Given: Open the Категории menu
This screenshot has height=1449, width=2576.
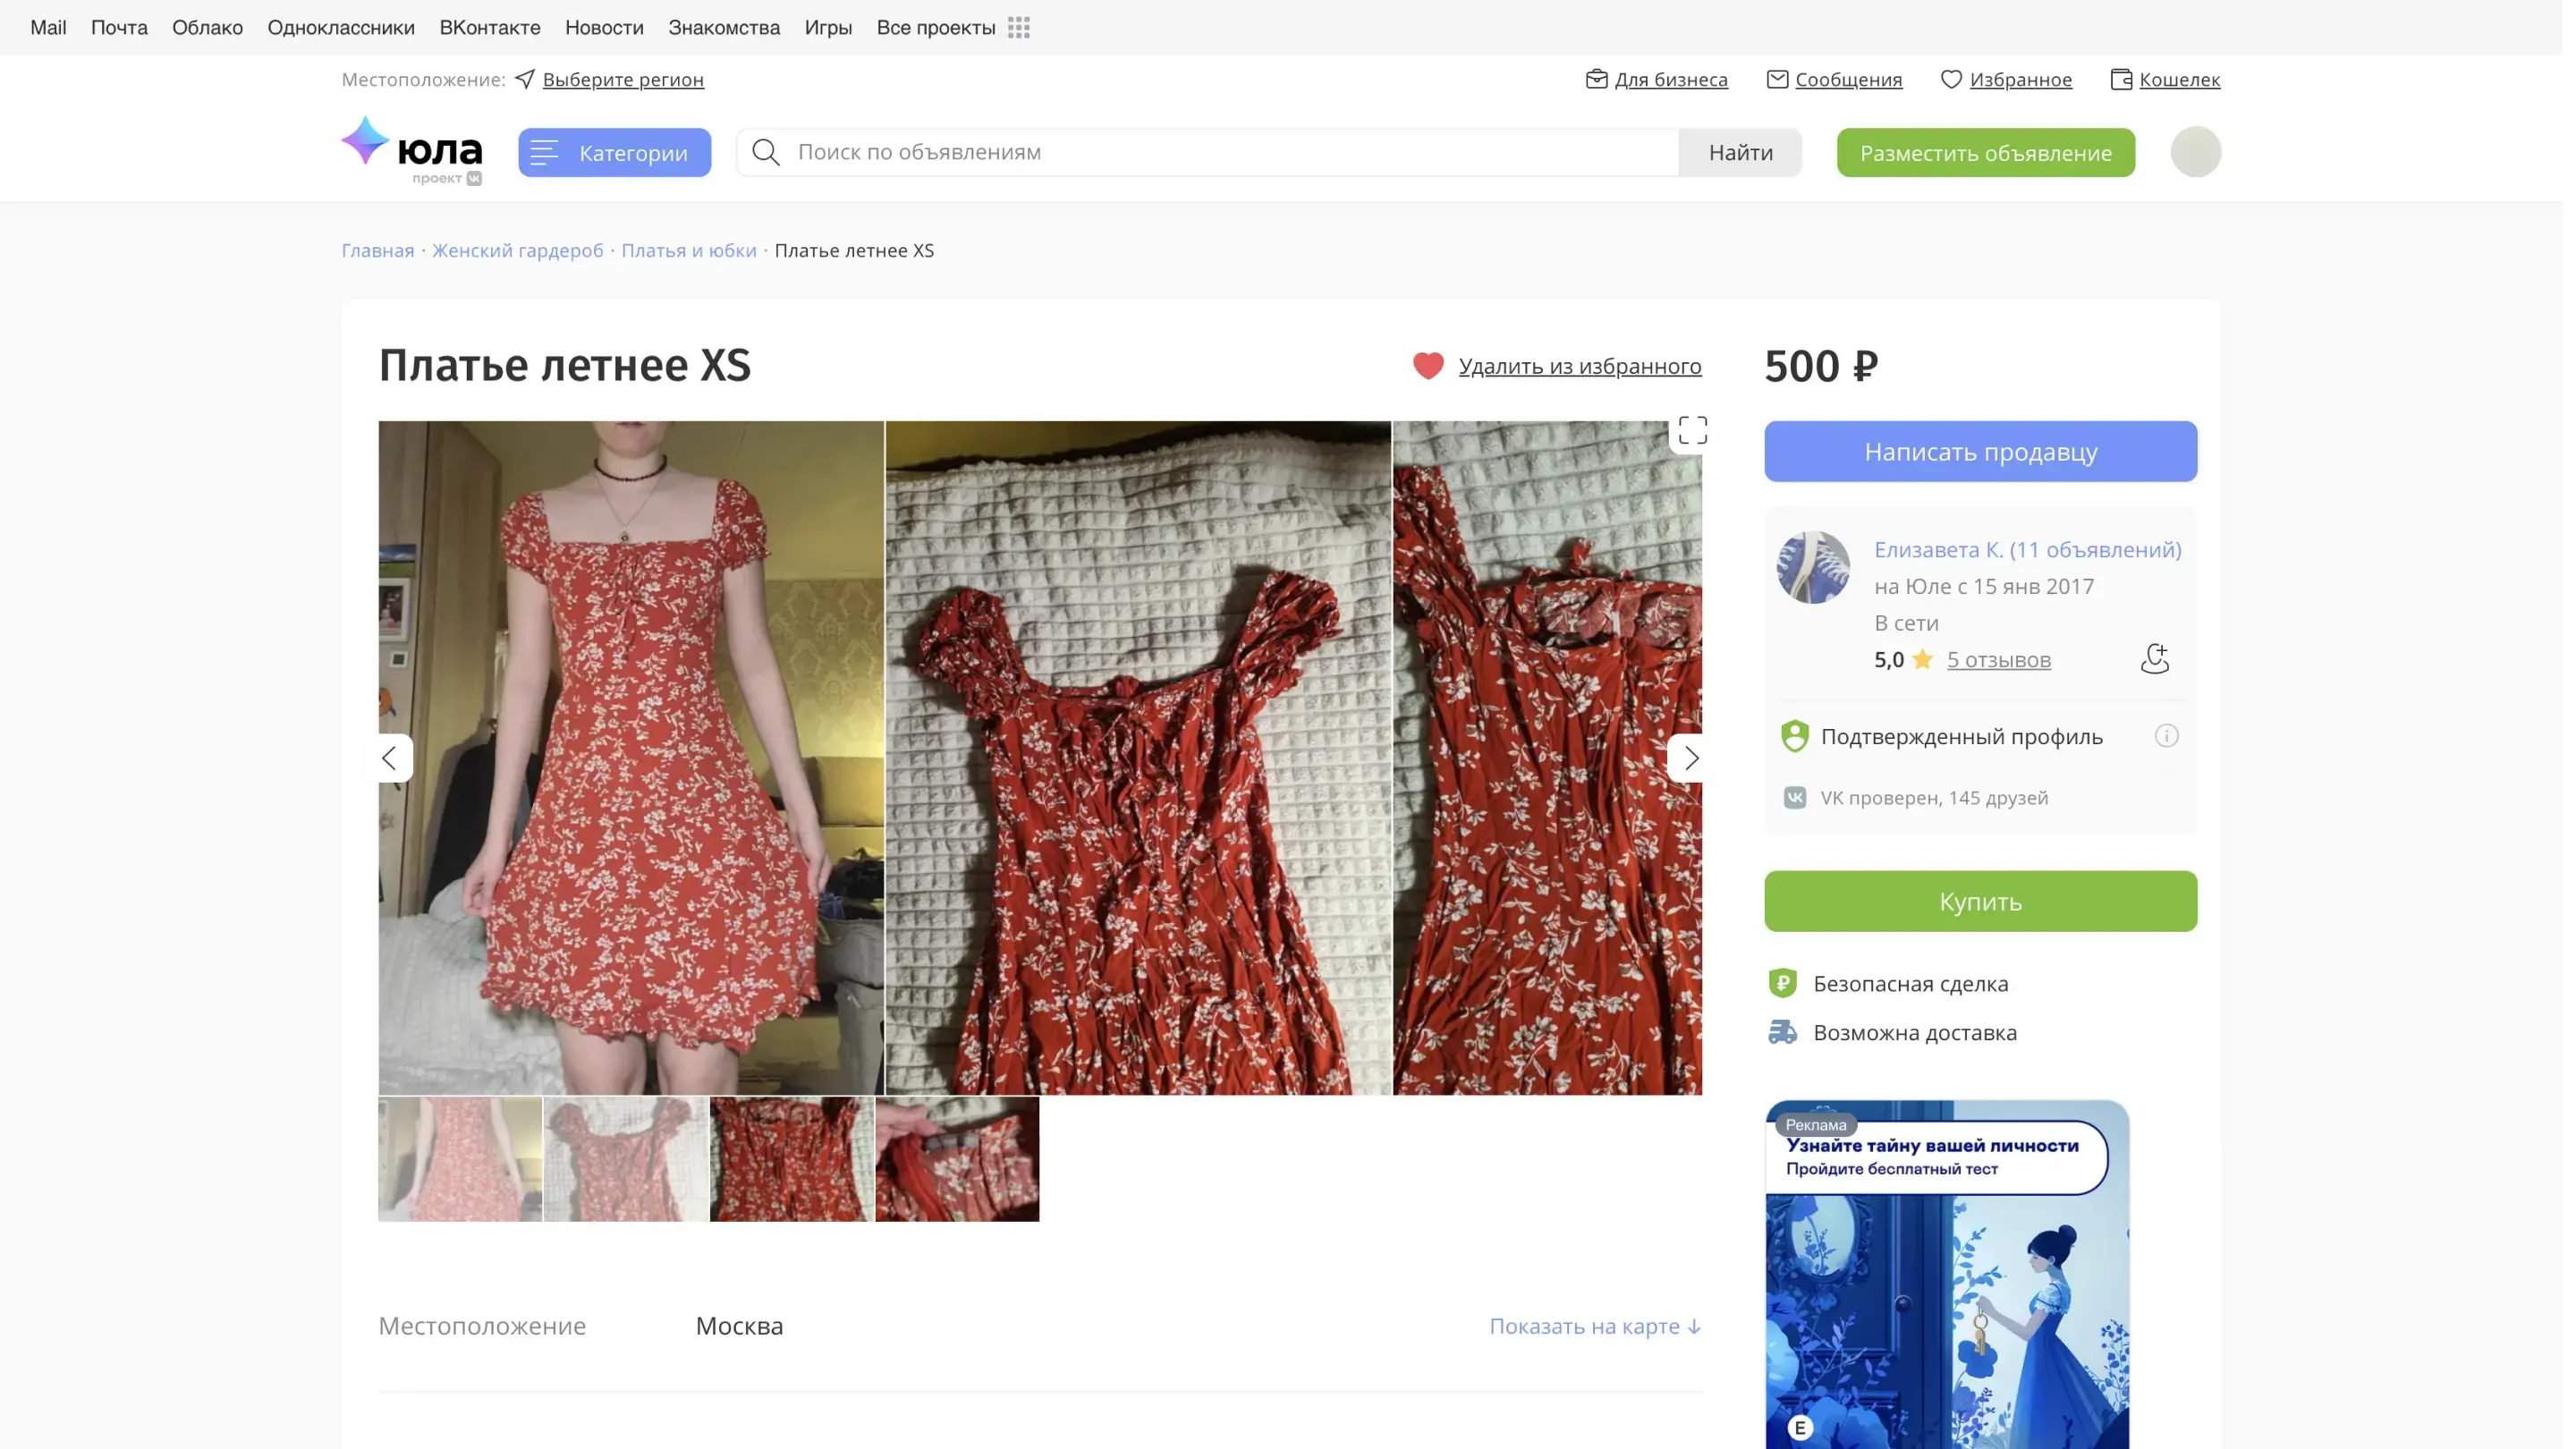Looking at the screenshot, I should coord(614,153).
